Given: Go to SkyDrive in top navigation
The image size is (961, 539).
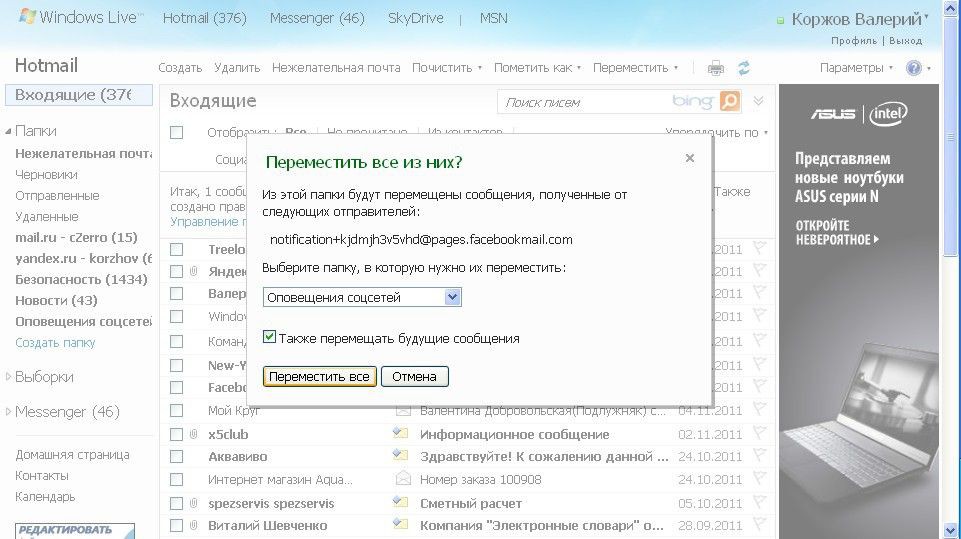Looking at the screenshot, I should click(415, 18).
